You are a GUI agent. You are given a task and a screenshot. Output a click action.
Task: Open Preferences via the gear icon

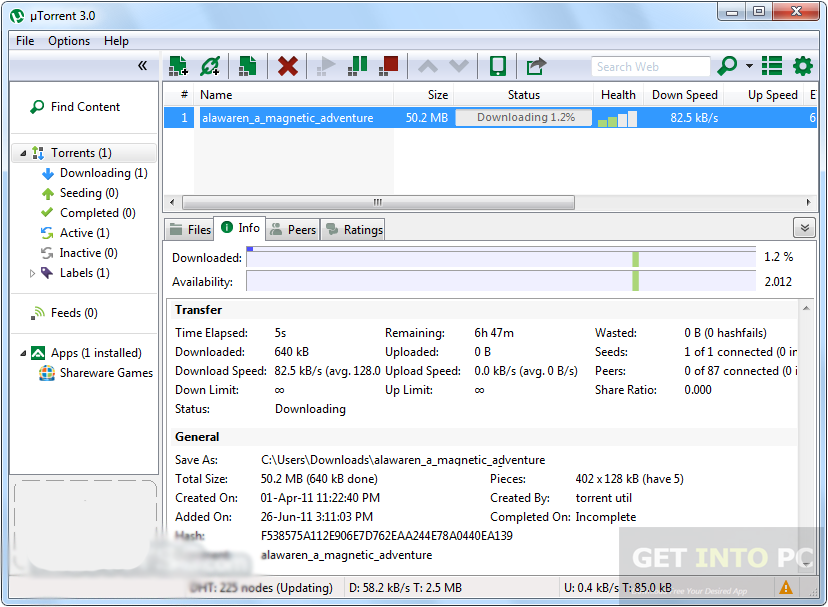[803, 66]
